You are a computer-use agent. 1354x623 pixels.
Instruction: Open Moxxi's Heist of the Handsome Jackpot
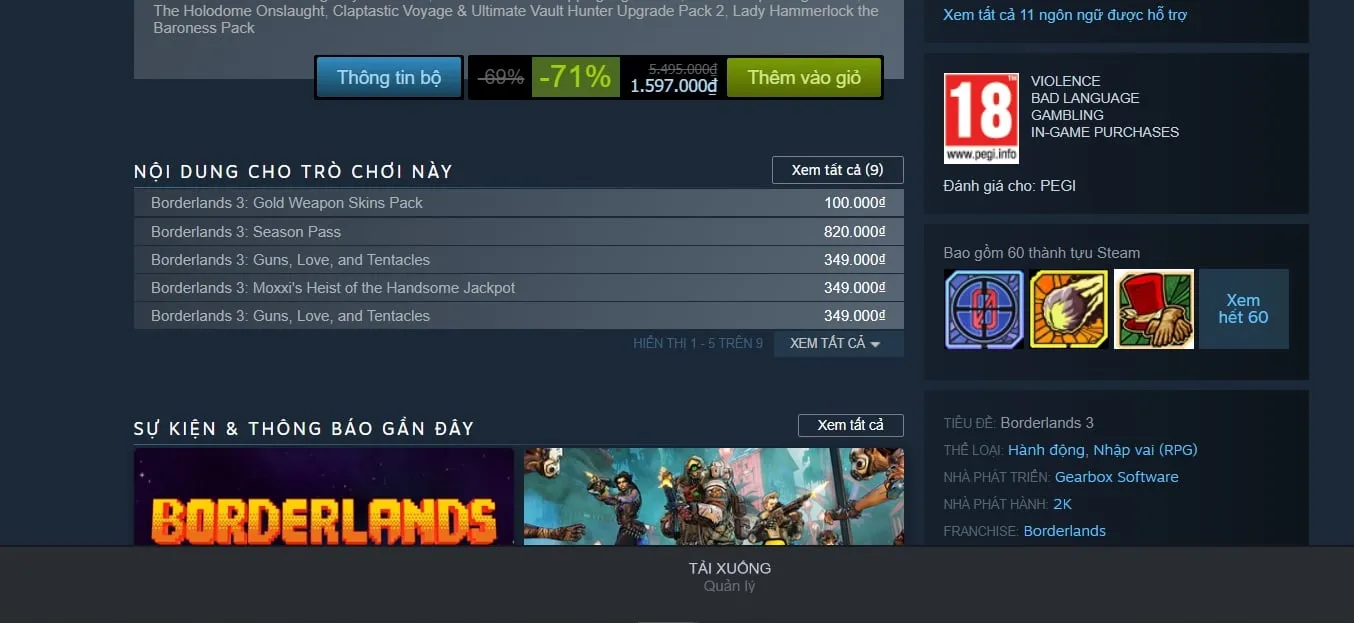pyautogui.click(x=518, y=288)
